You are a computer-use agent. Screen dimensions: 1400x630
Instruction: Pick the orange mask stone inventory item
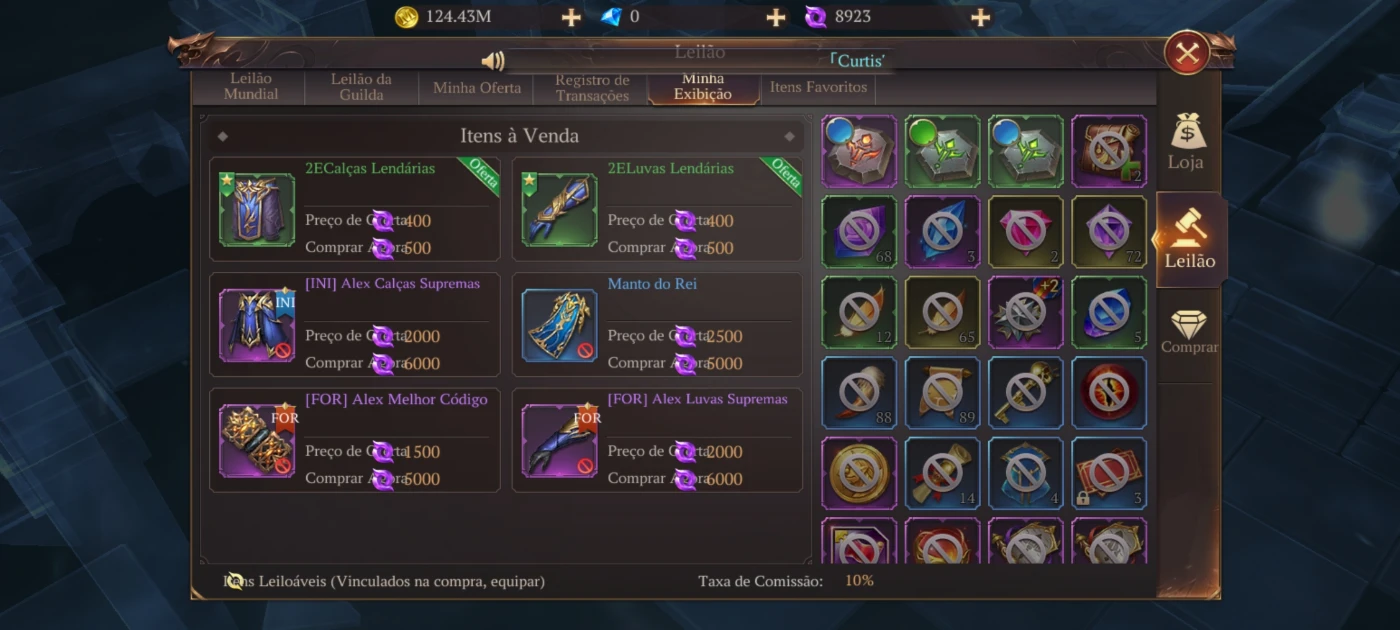point(859,151)
